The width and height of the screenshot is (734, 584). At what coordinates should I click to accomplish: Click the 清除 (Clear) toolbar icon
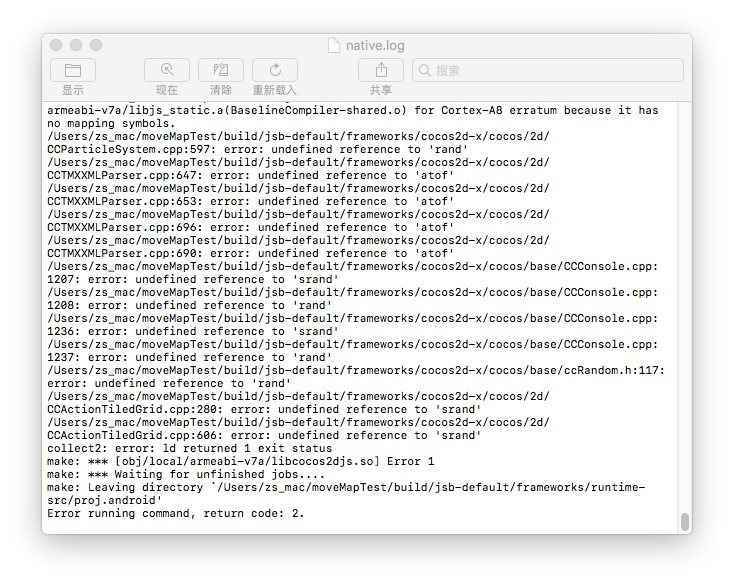221,70
